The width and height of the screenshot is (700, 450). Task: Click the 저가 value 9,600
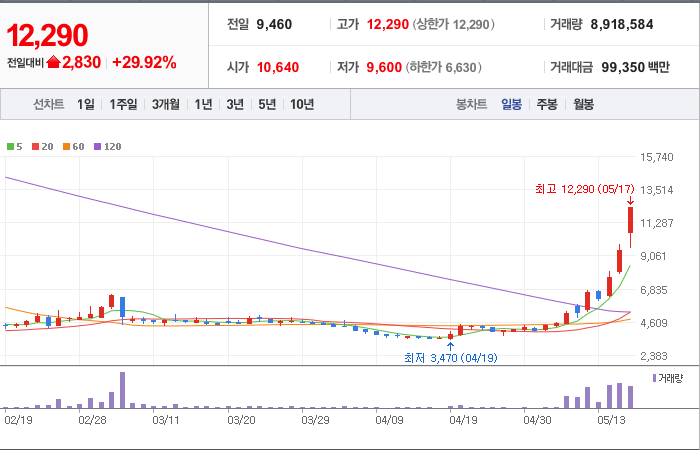point(384,67)
